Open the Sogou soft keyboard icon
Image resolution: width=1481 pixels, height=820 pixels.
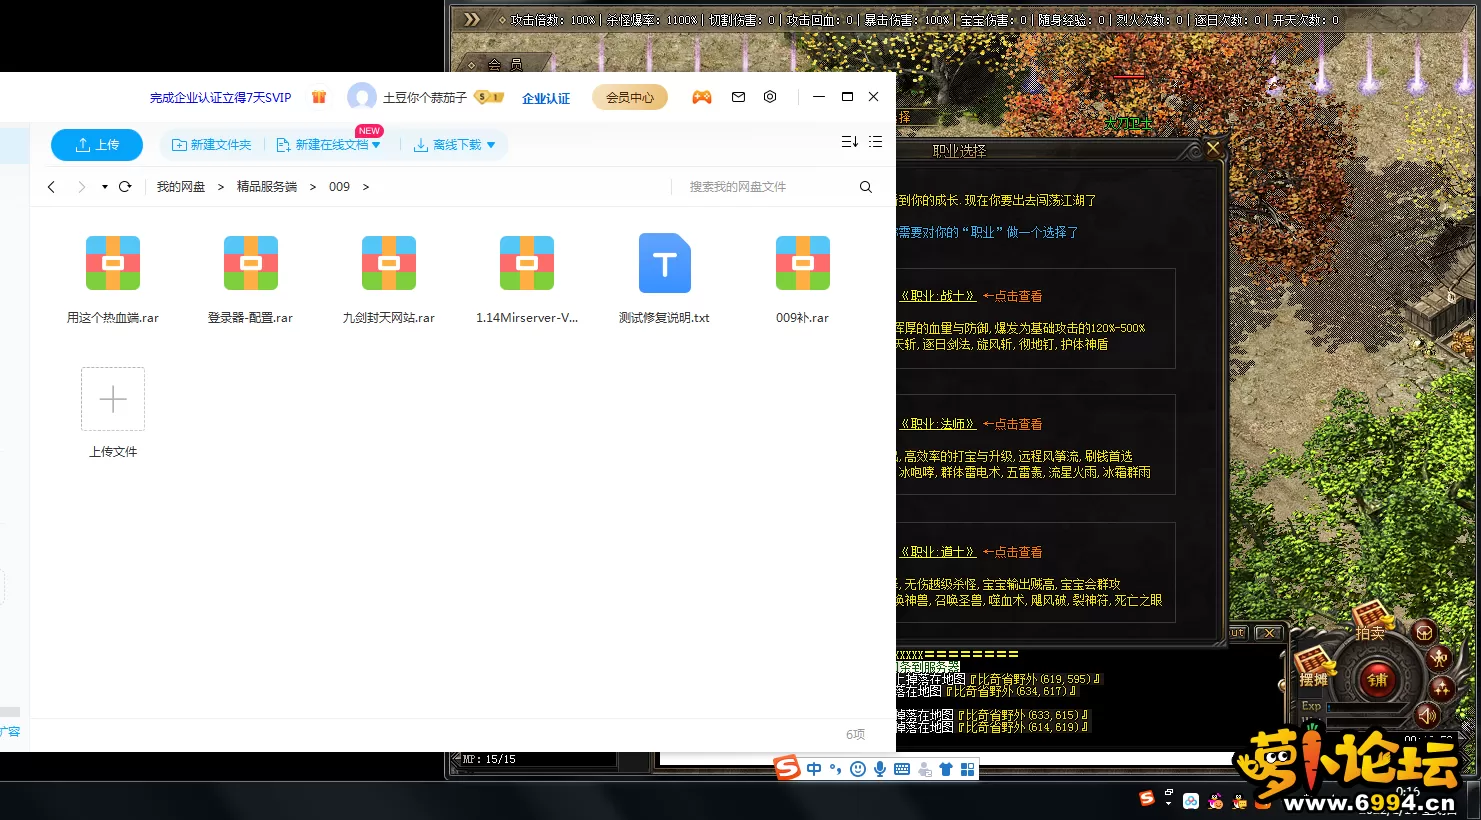click(902, 769)
